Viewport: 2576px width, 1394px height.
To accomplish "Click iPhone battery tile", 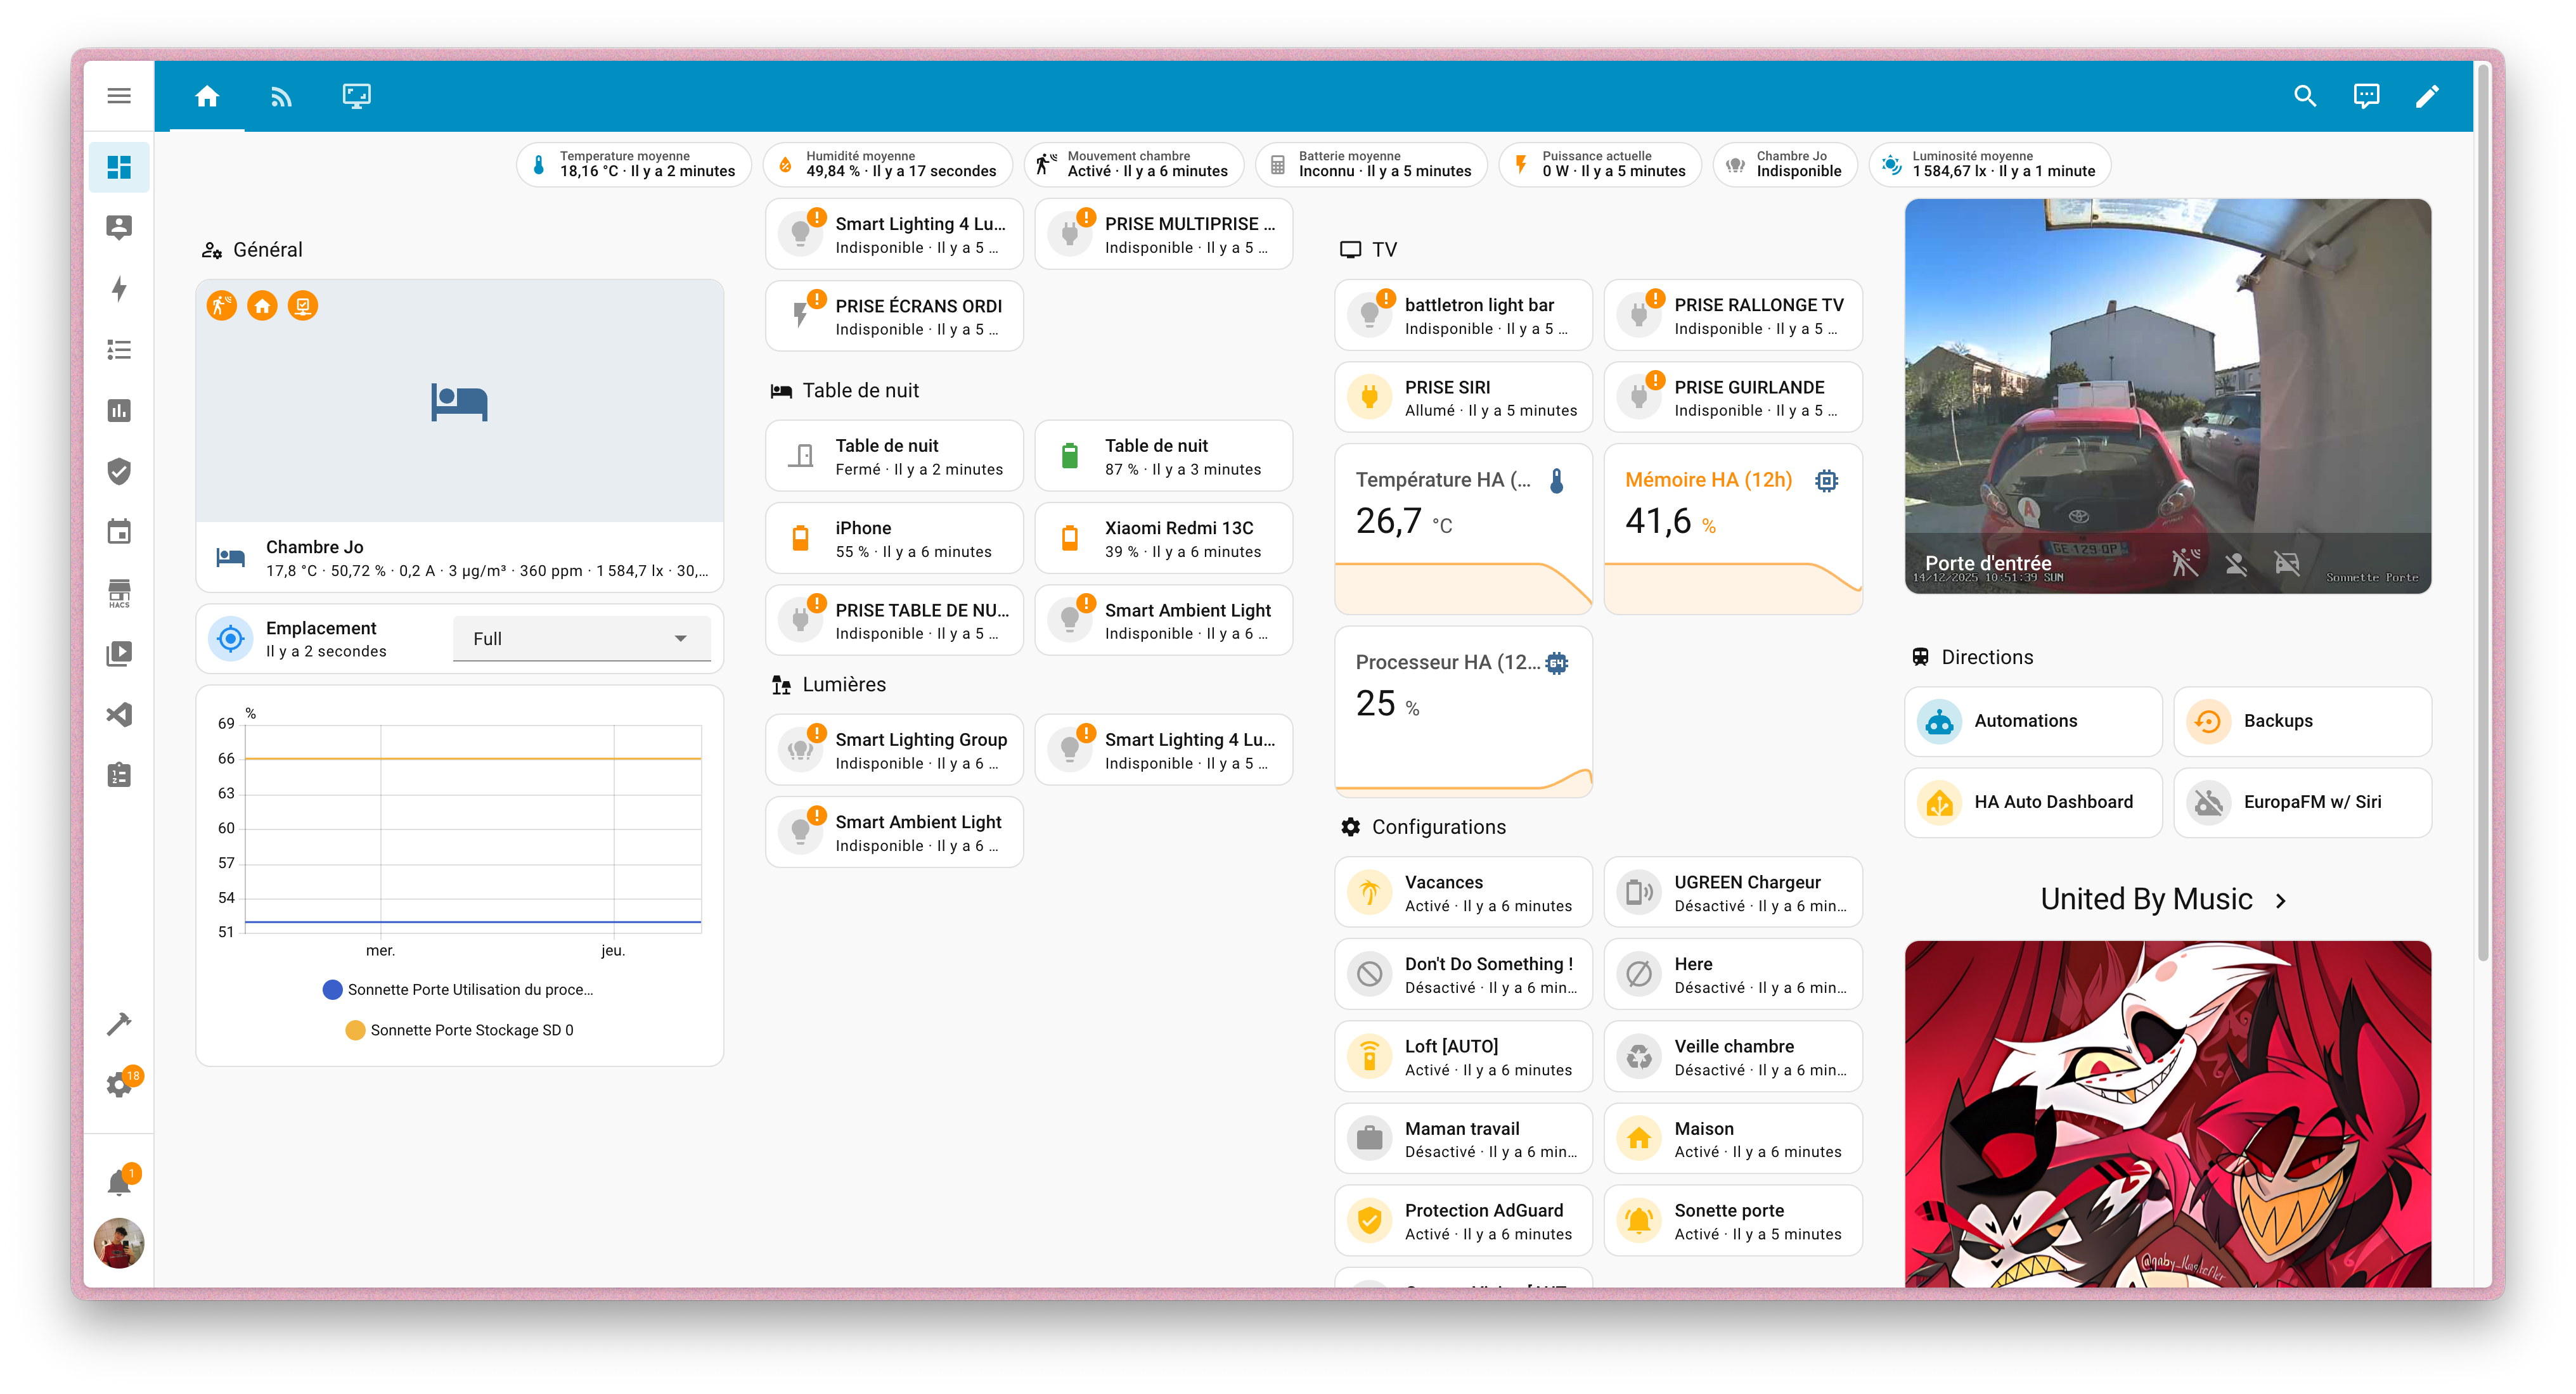I will pos(894,539).
